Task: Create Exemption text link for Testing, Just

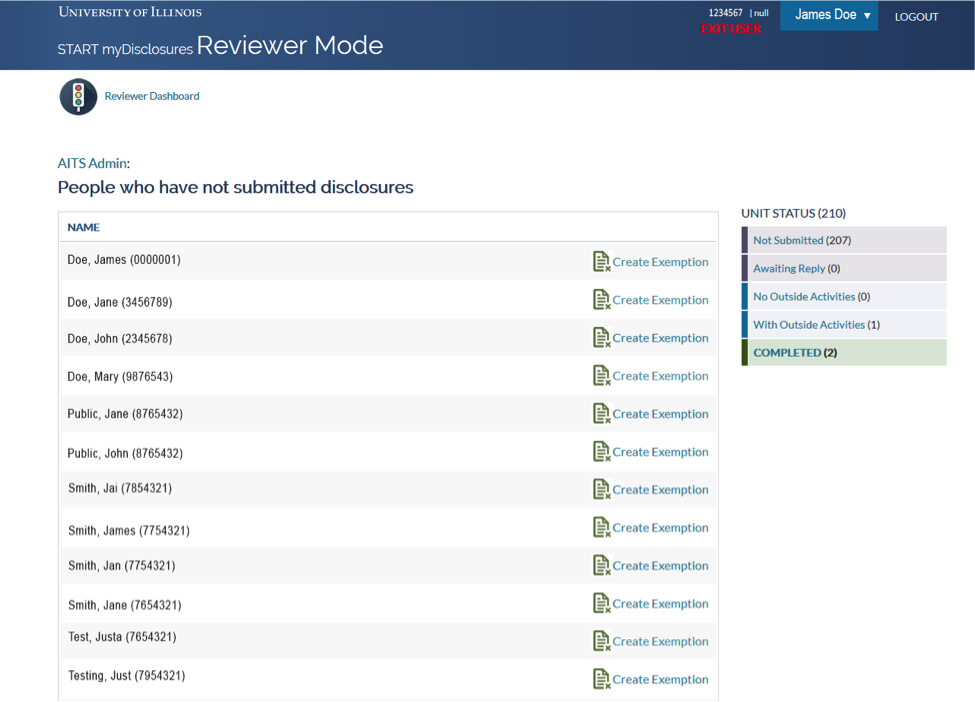Action: [660, 680]
